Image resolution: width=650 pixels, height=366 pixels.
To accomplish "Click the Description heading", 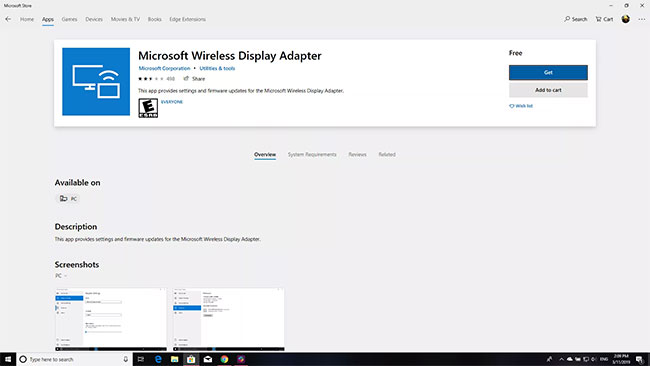I will pyautogui.click(x=76, y=227).
